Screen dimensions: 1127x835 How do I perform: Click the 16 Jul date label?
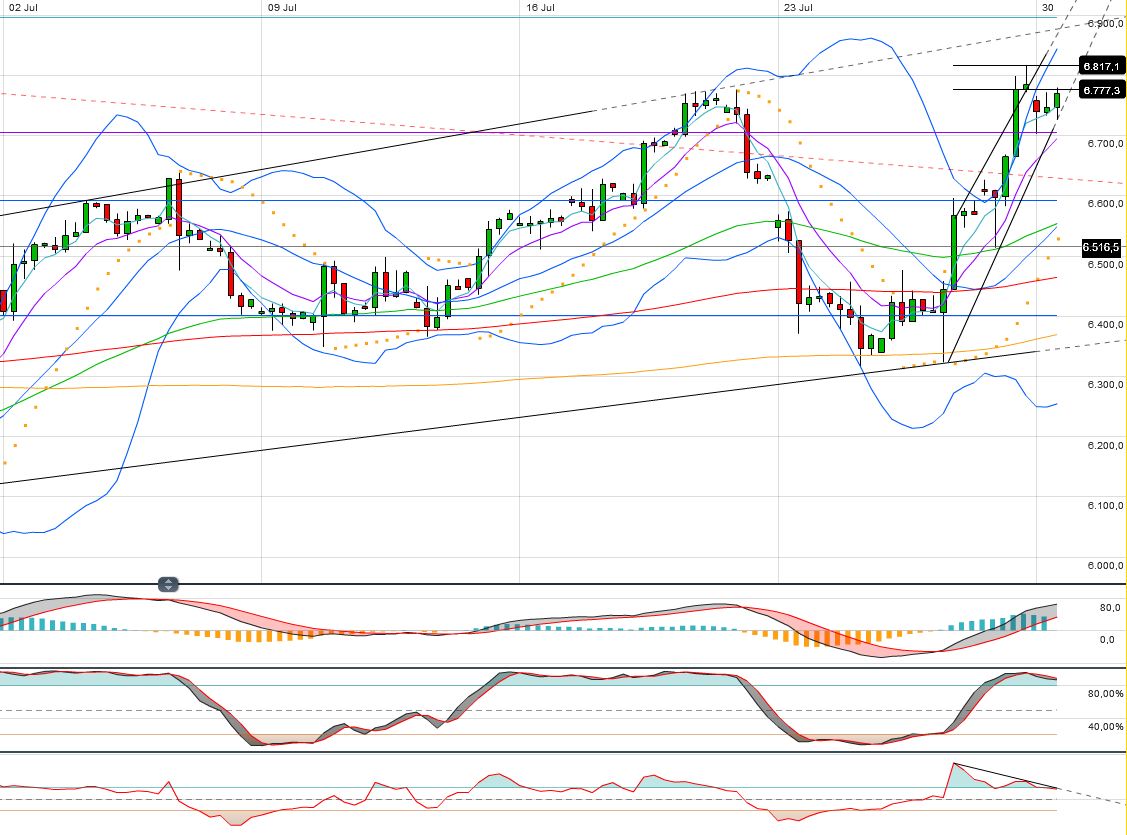coord(540,8)
